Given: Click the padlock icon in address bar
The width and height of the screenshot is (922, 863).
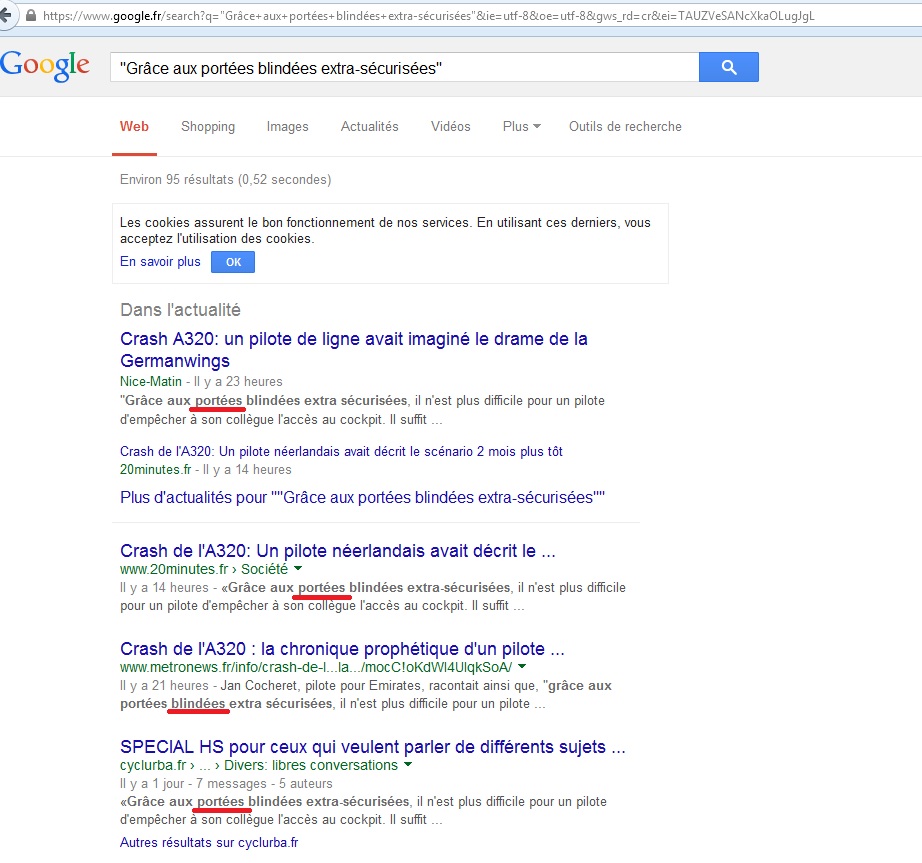Looking at the screenshot, I should click(x=31, y=16).
